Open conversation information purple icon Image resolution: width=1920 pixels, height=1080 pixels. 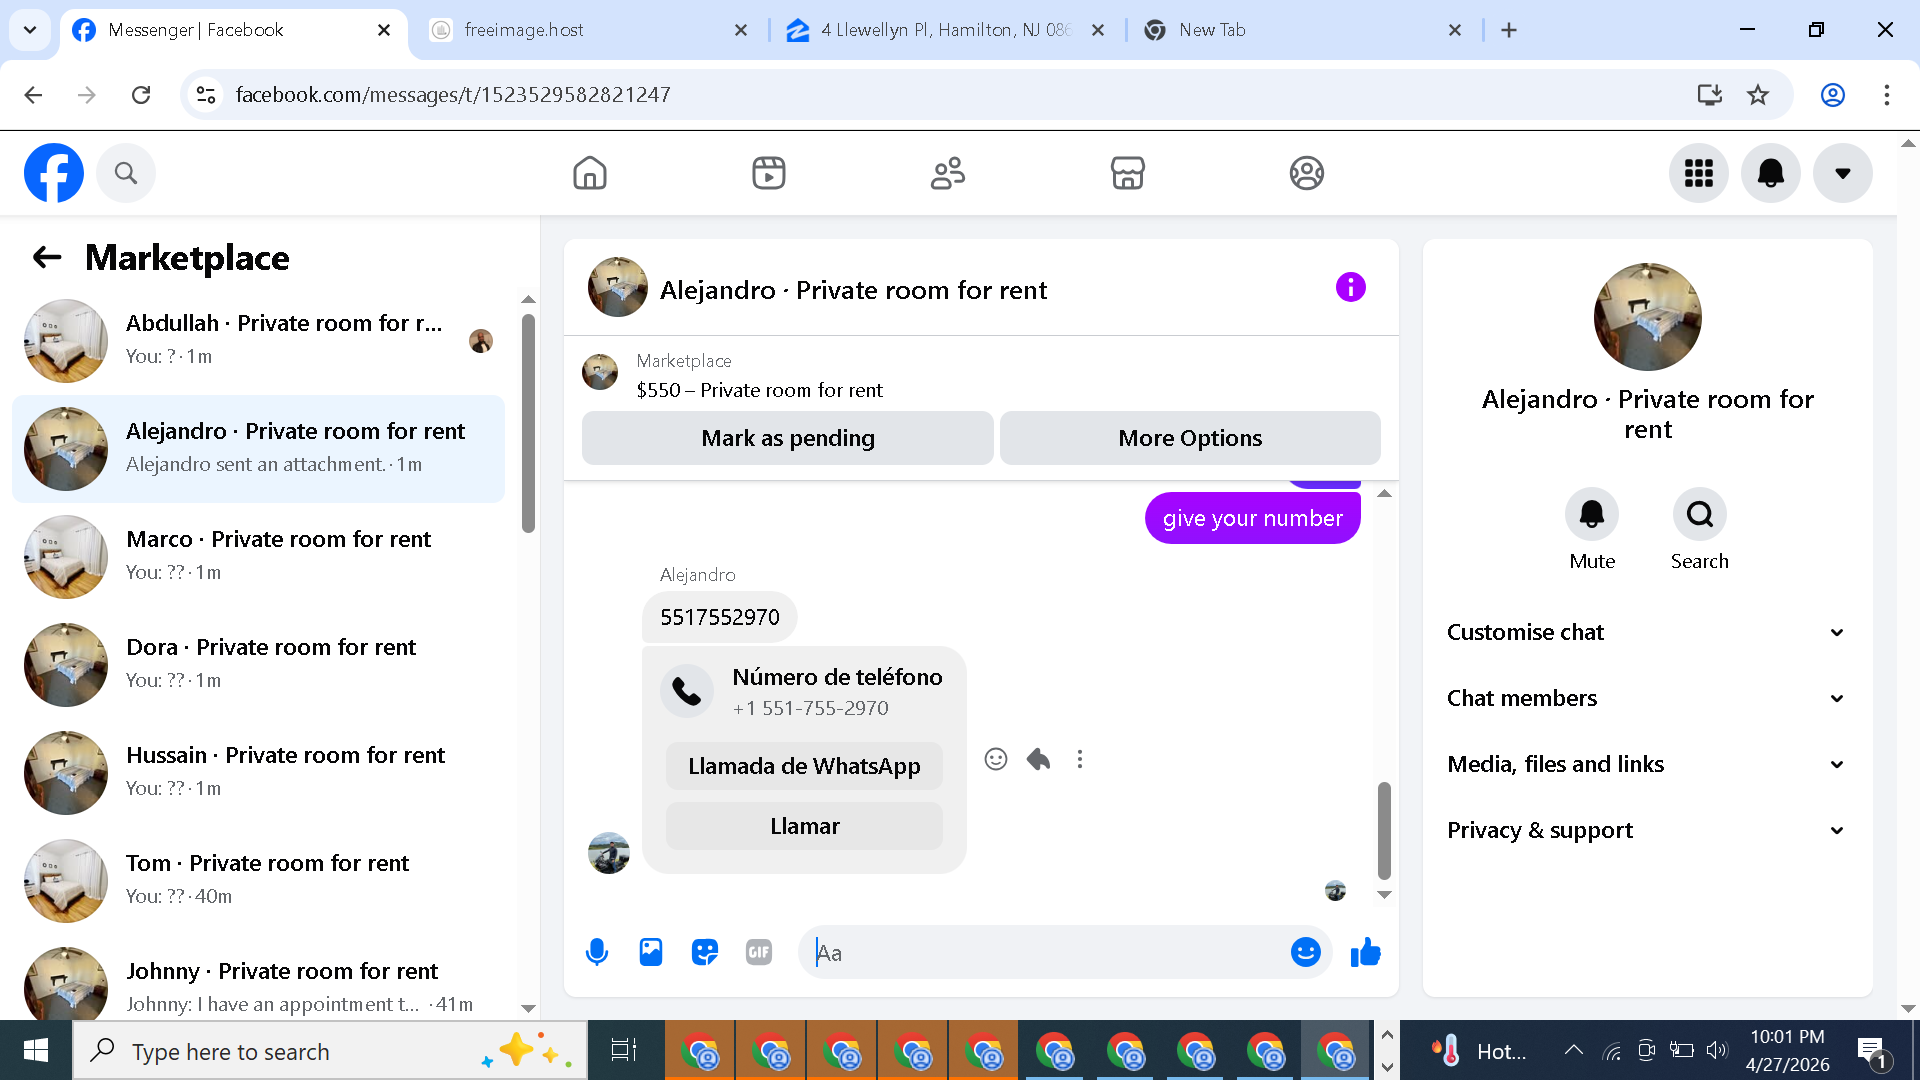[x=1350, y=288]
